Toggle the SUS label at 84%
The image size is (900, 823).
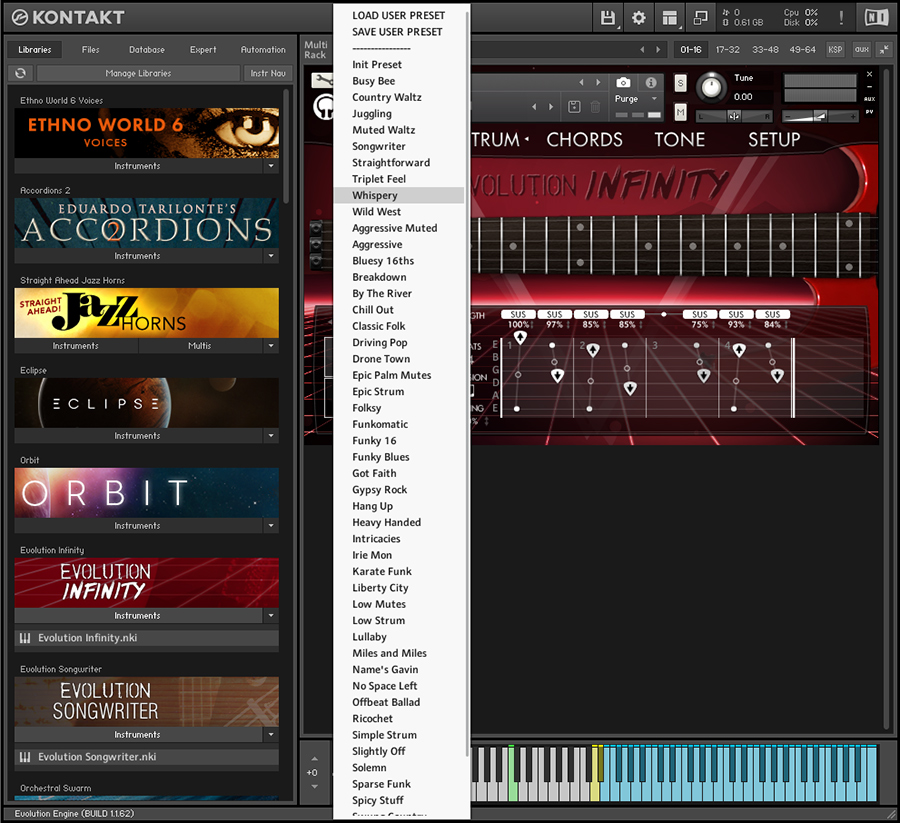773,315
